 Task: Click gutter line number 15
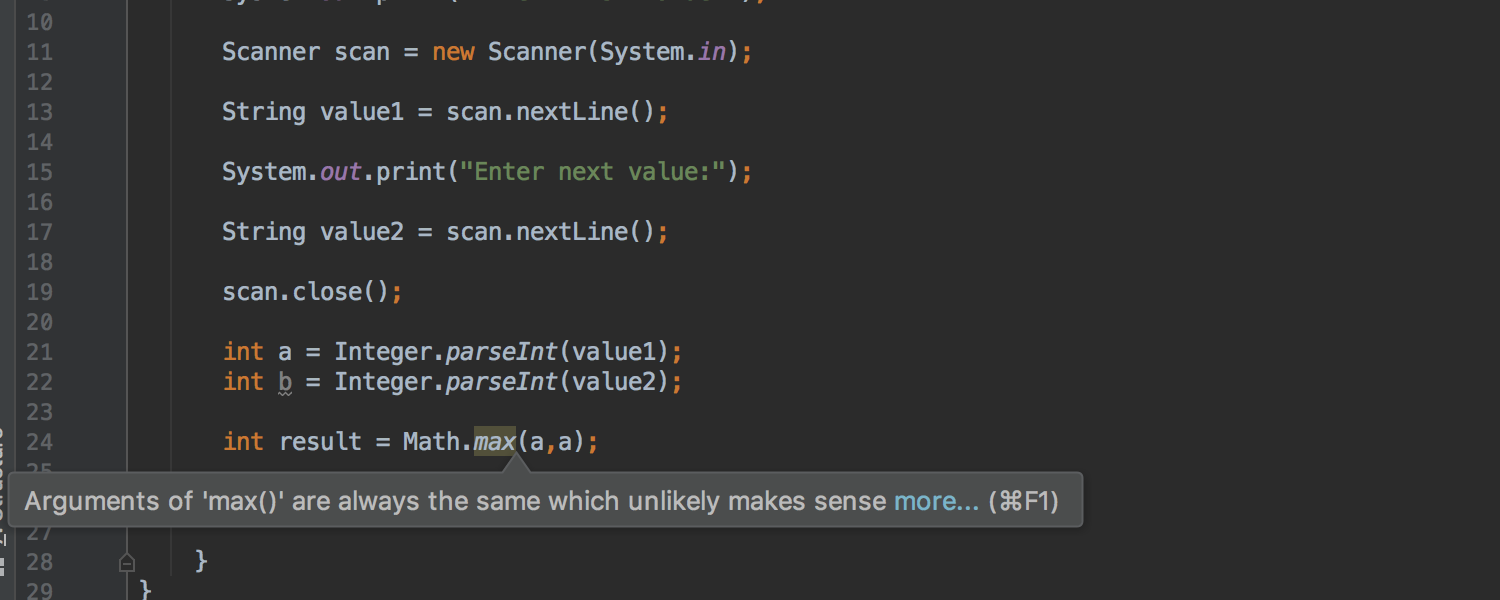(39, 172)
